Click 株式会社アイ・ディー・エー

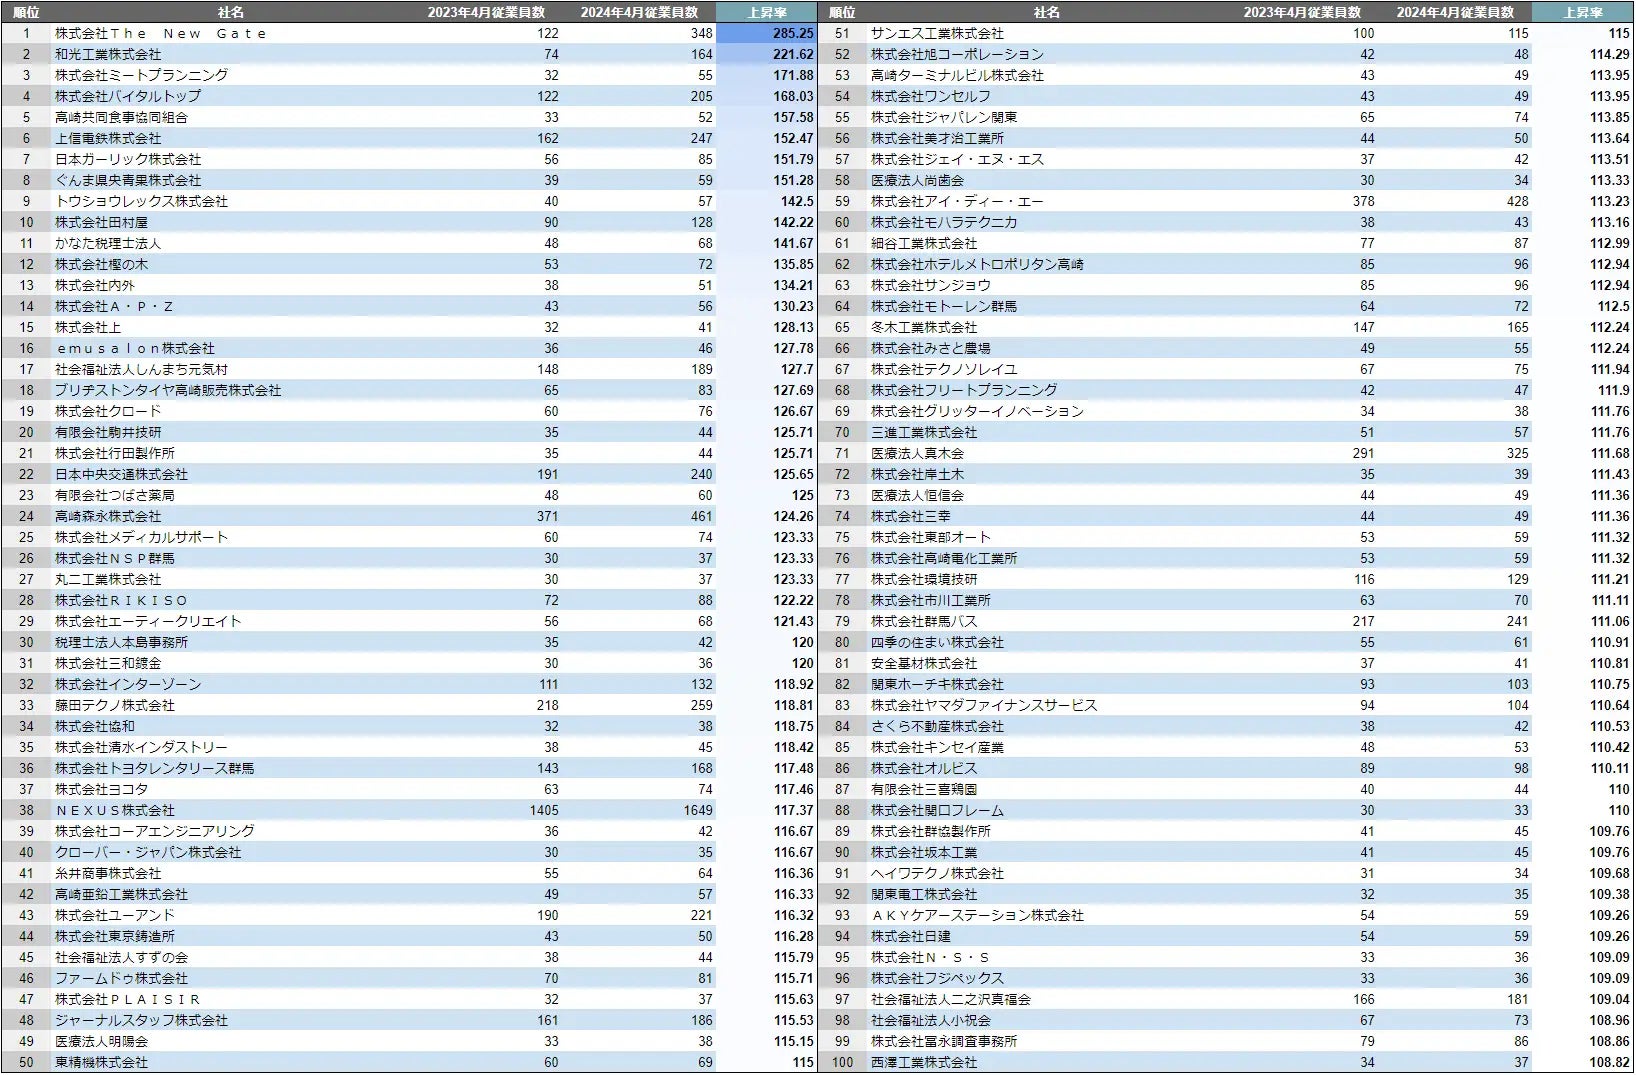957,201
